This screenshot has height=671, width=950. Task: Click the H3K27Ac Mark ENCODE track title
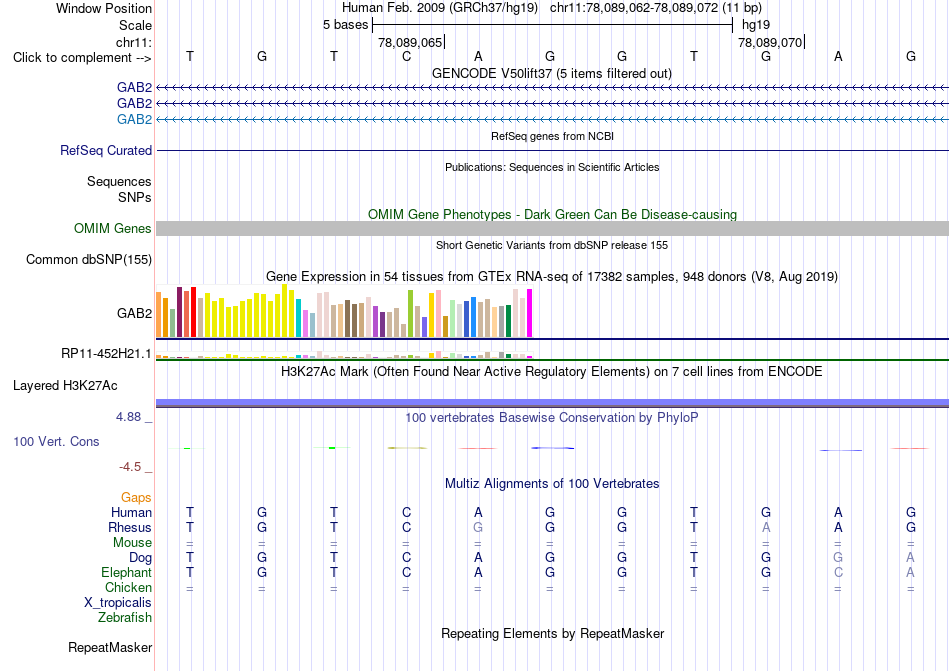point(552,371)
